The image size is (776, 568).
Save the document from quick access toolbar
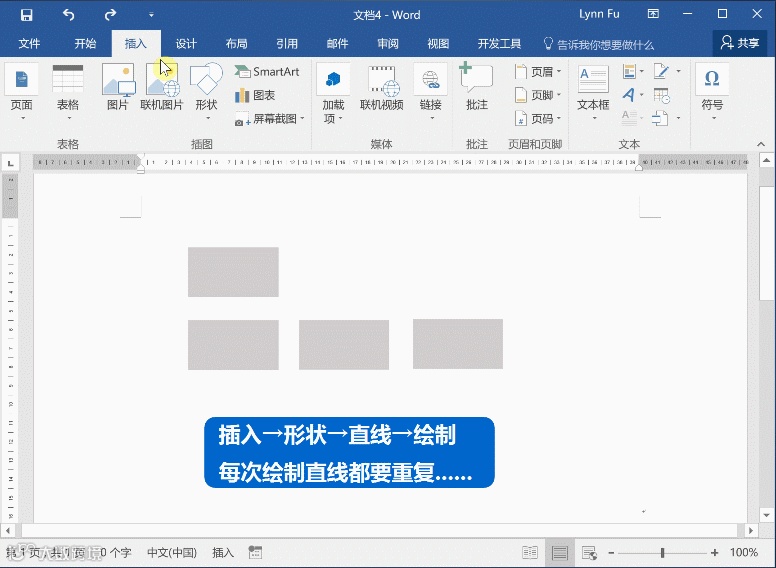pyautogui.click(x=26, y=15)
